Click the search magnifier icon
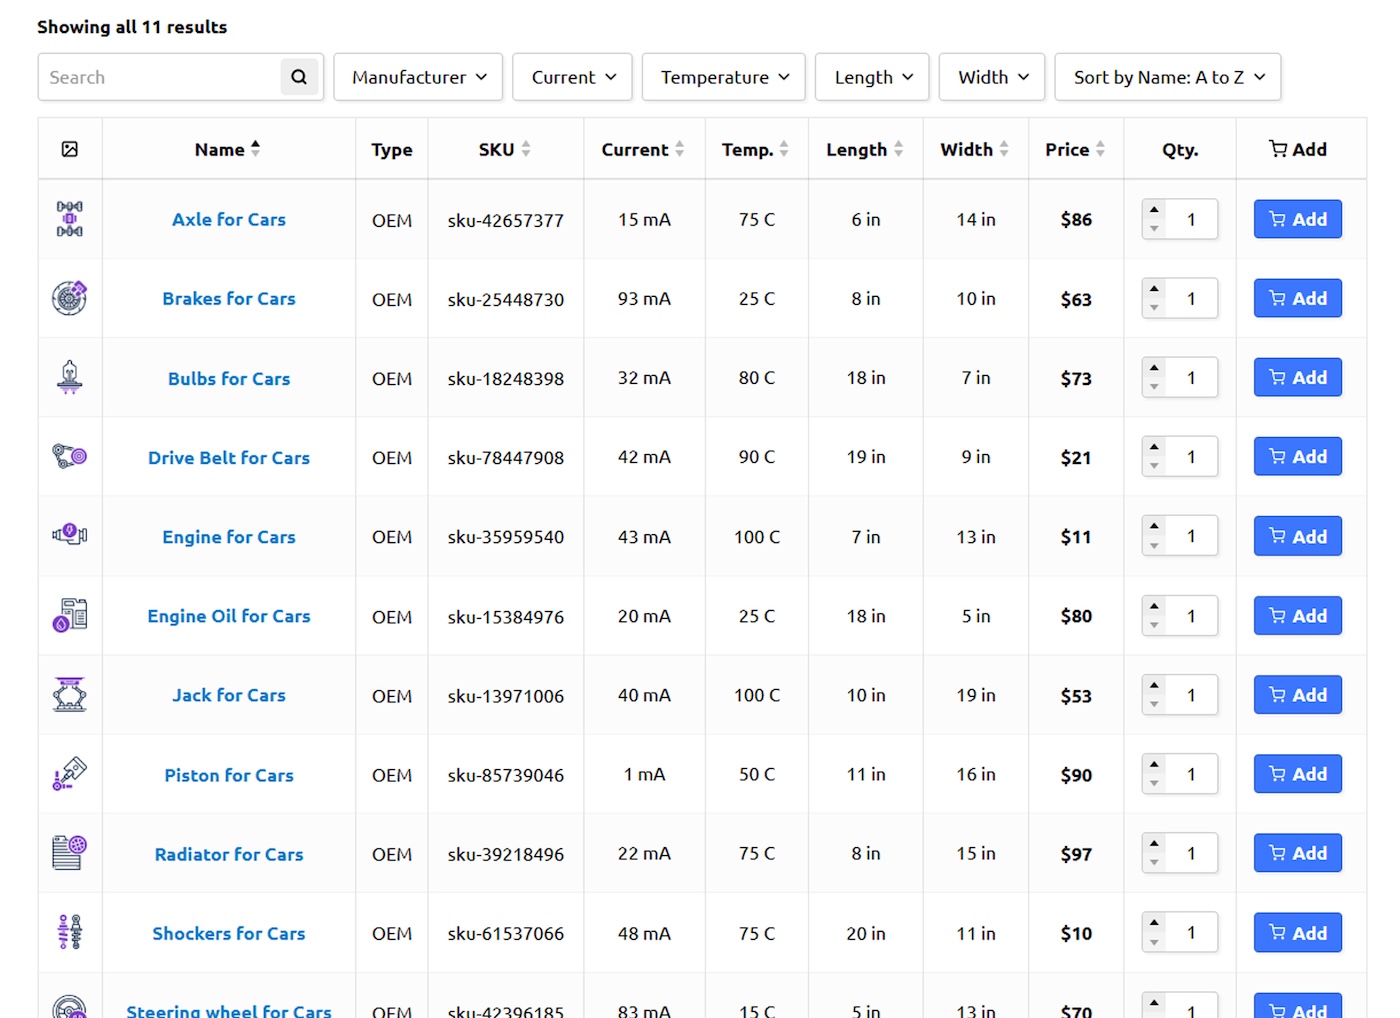The width and height of the screenshot is (1400, 1018). coord(299,76)
